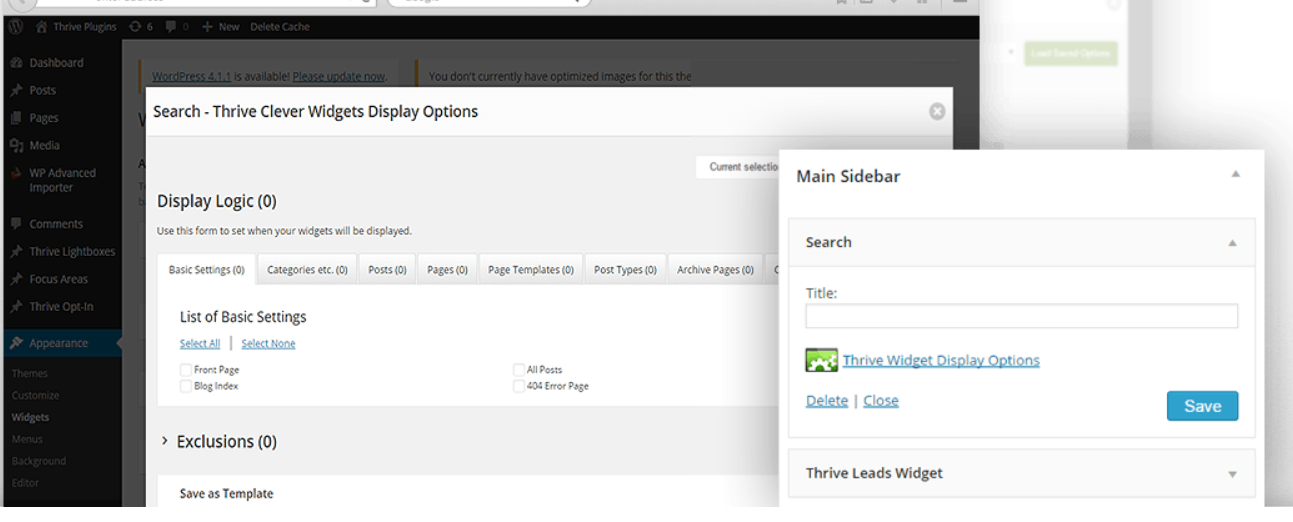Check the 404 Error Page checkbox
Image resolution: width=1293 pixels, height=522 pixels.
click(x=519, y=386)
